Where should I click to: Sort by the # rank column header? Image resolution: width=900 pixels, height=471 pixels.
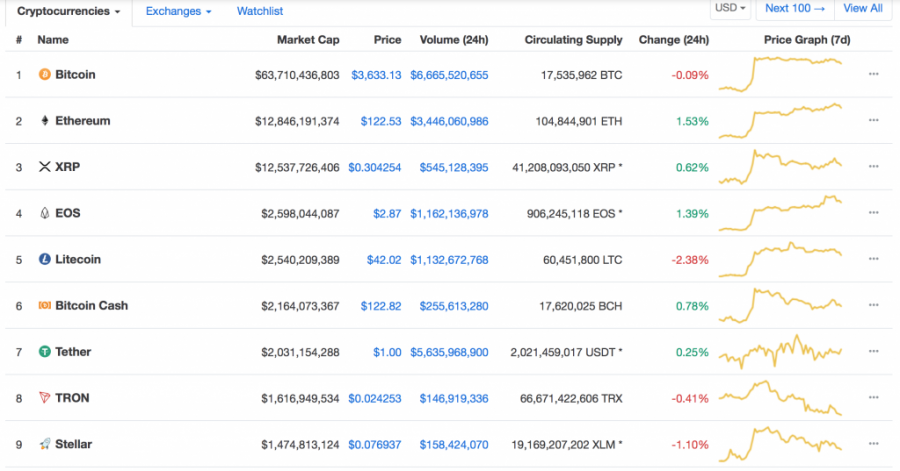(x=19, y=40)
